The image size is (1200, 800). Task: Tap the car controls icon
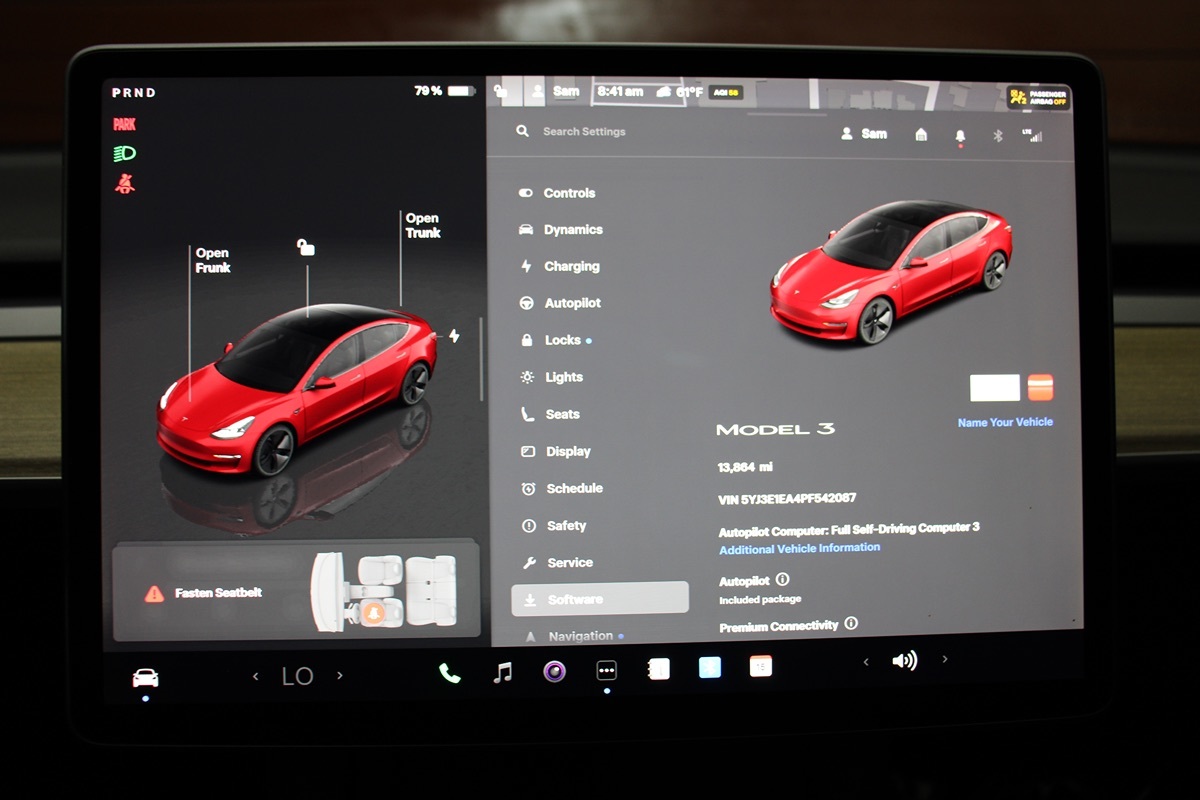(146, 678)
